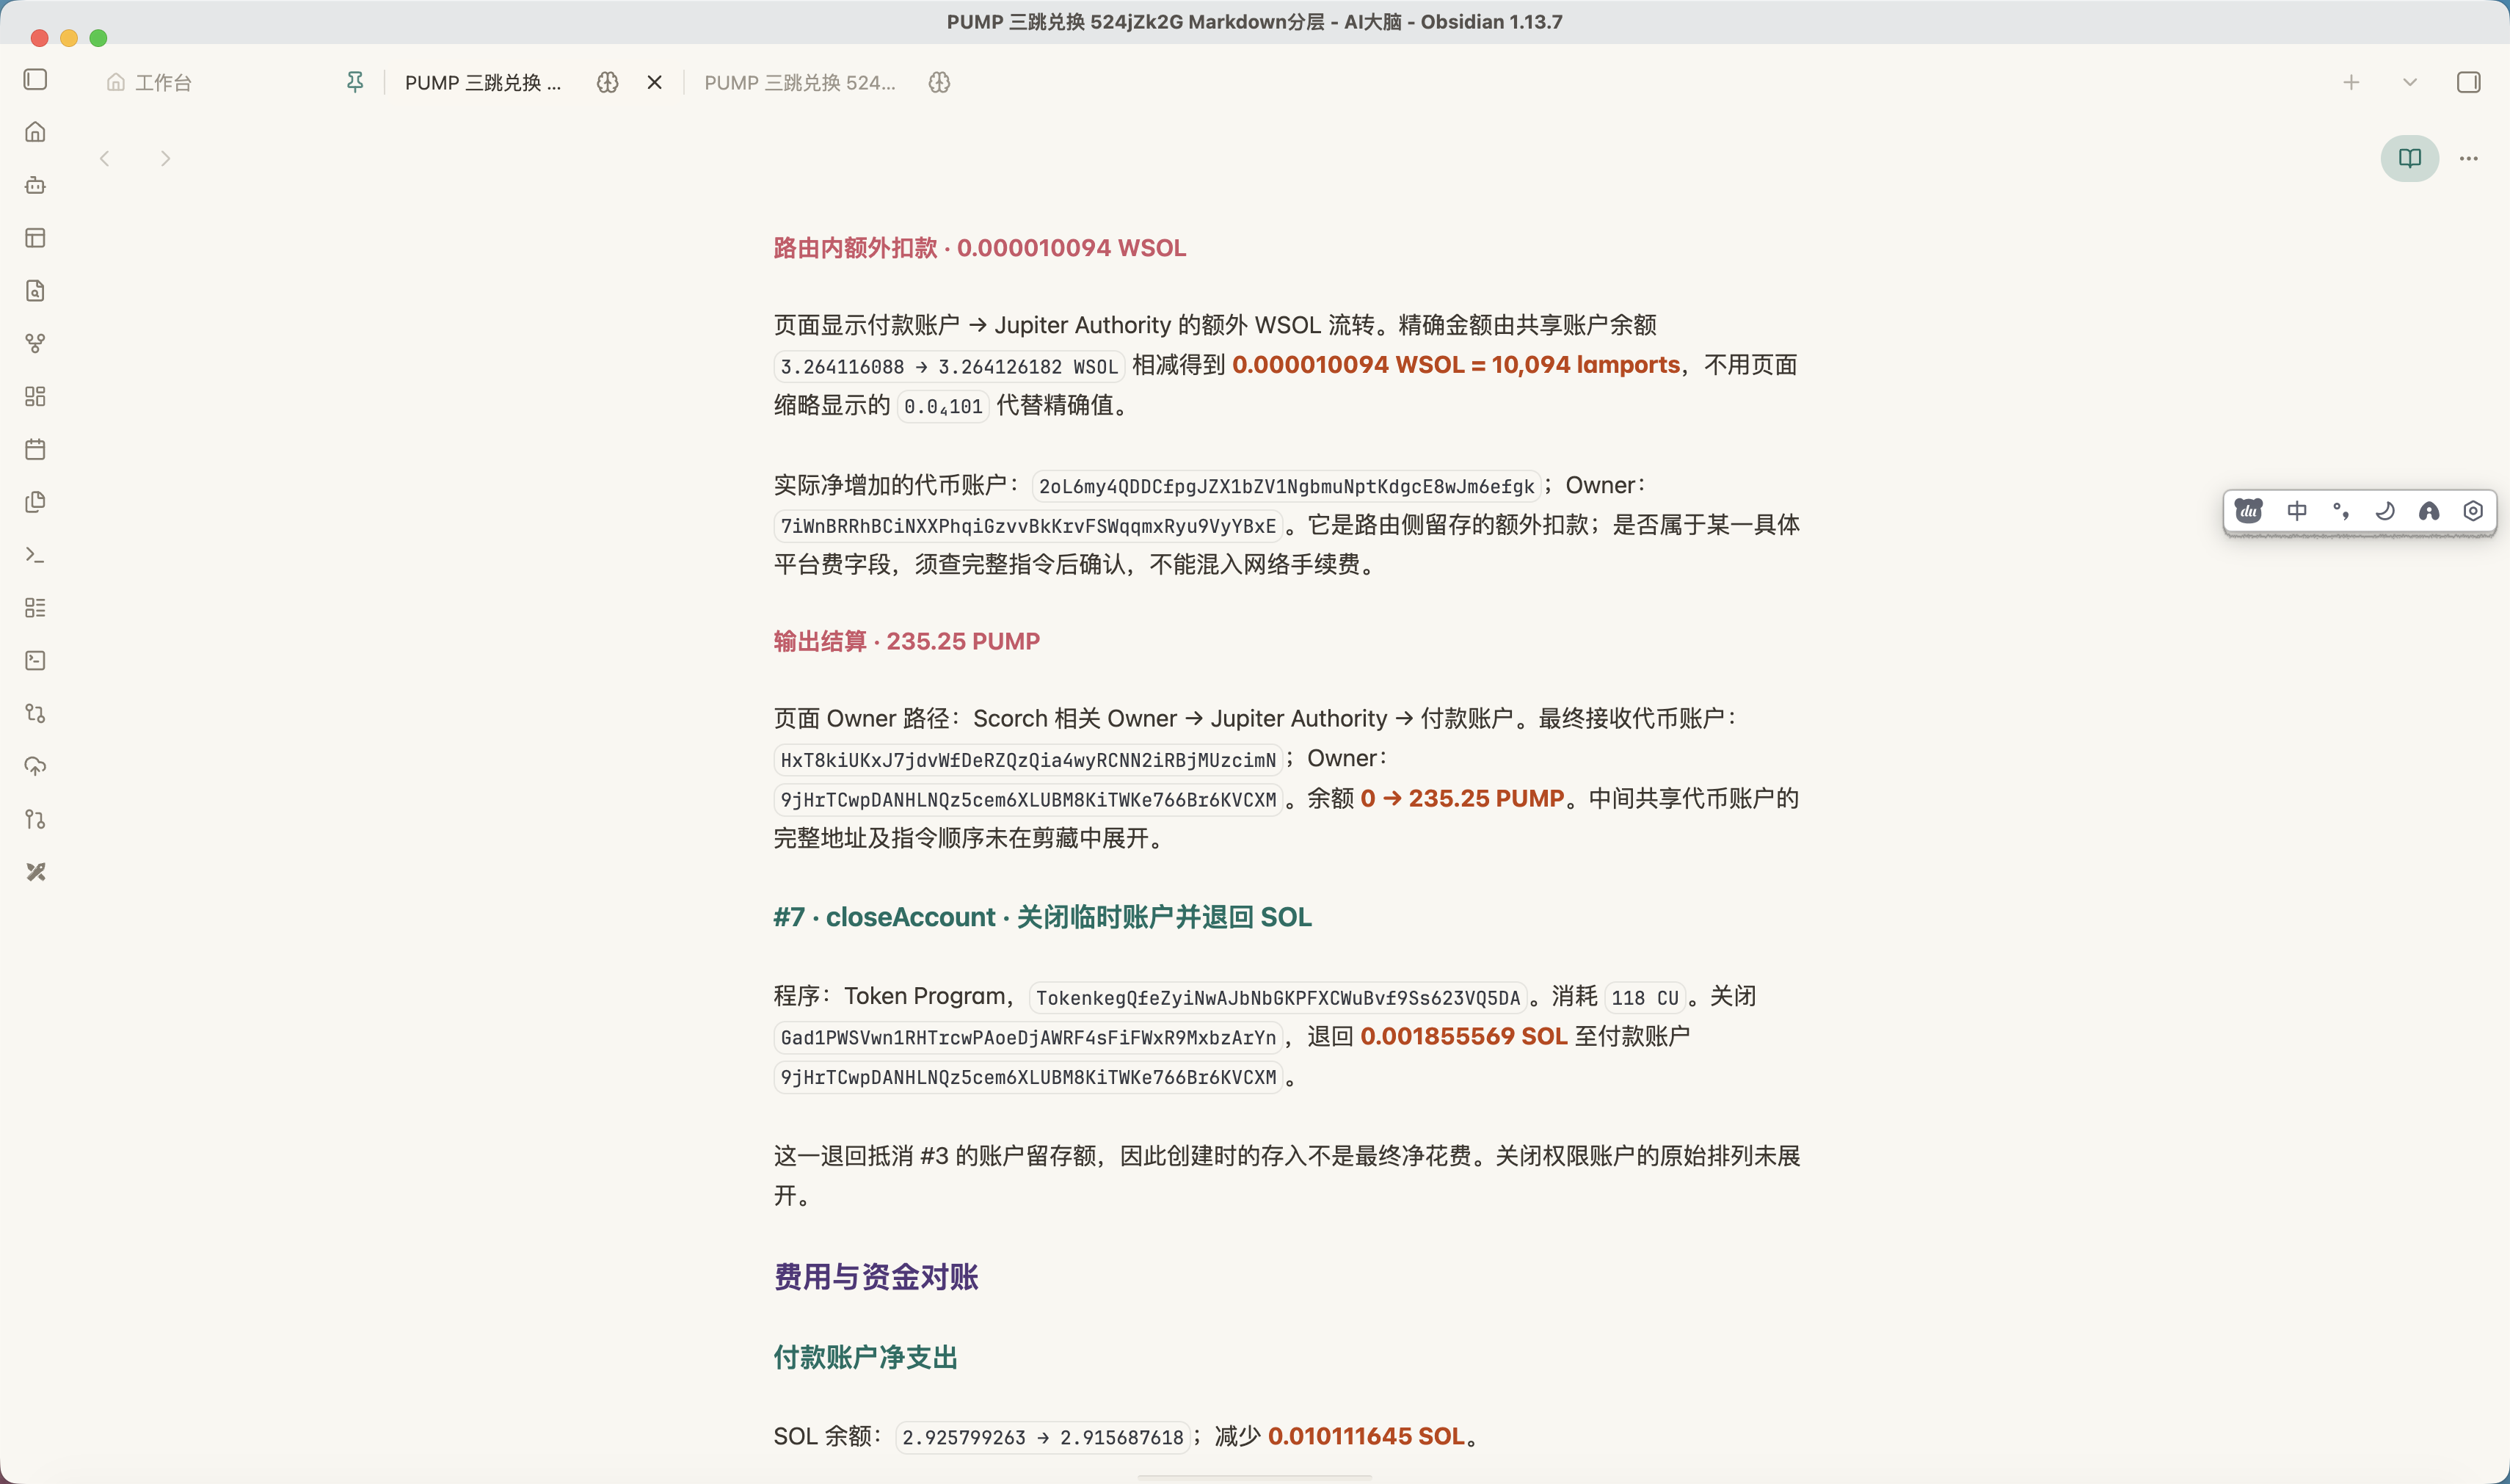Toggle the right sidebar panel
The width and height of the screenshot is (2510, 1484).
click(x=2468, y=82)
